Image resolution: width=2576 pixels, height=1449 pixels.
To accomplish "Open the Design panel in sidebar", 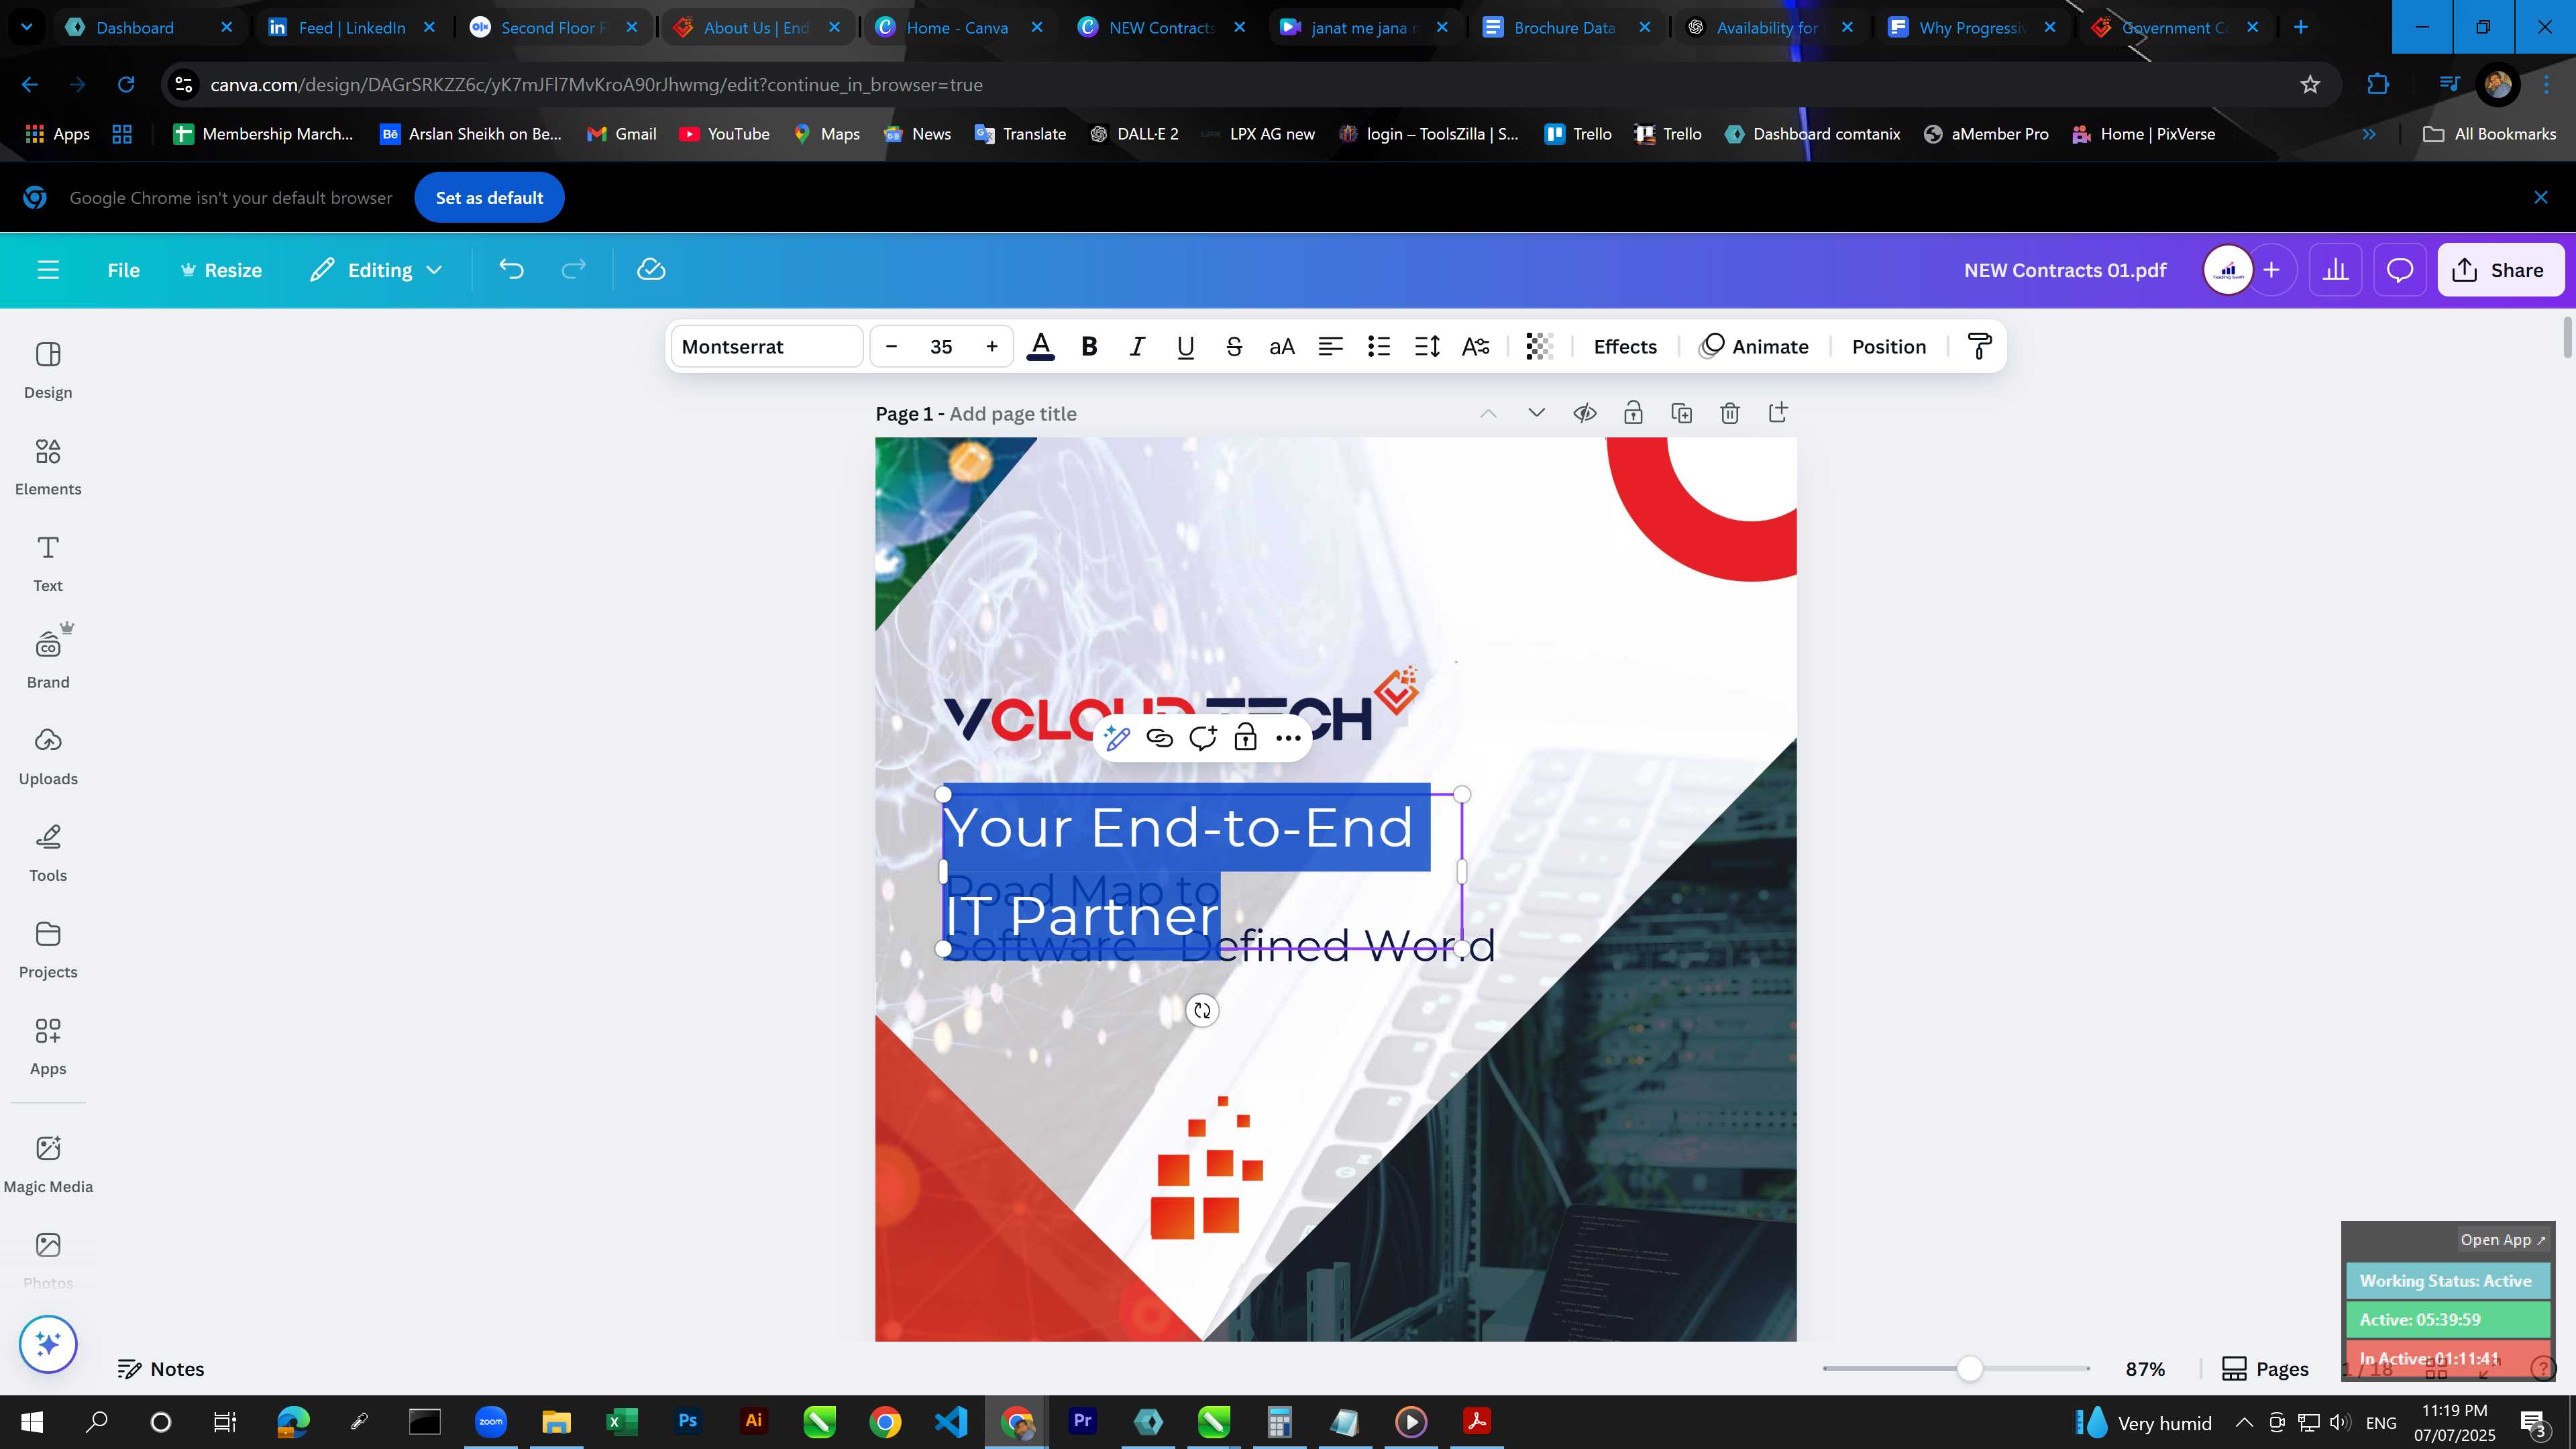I will (48, 370).
